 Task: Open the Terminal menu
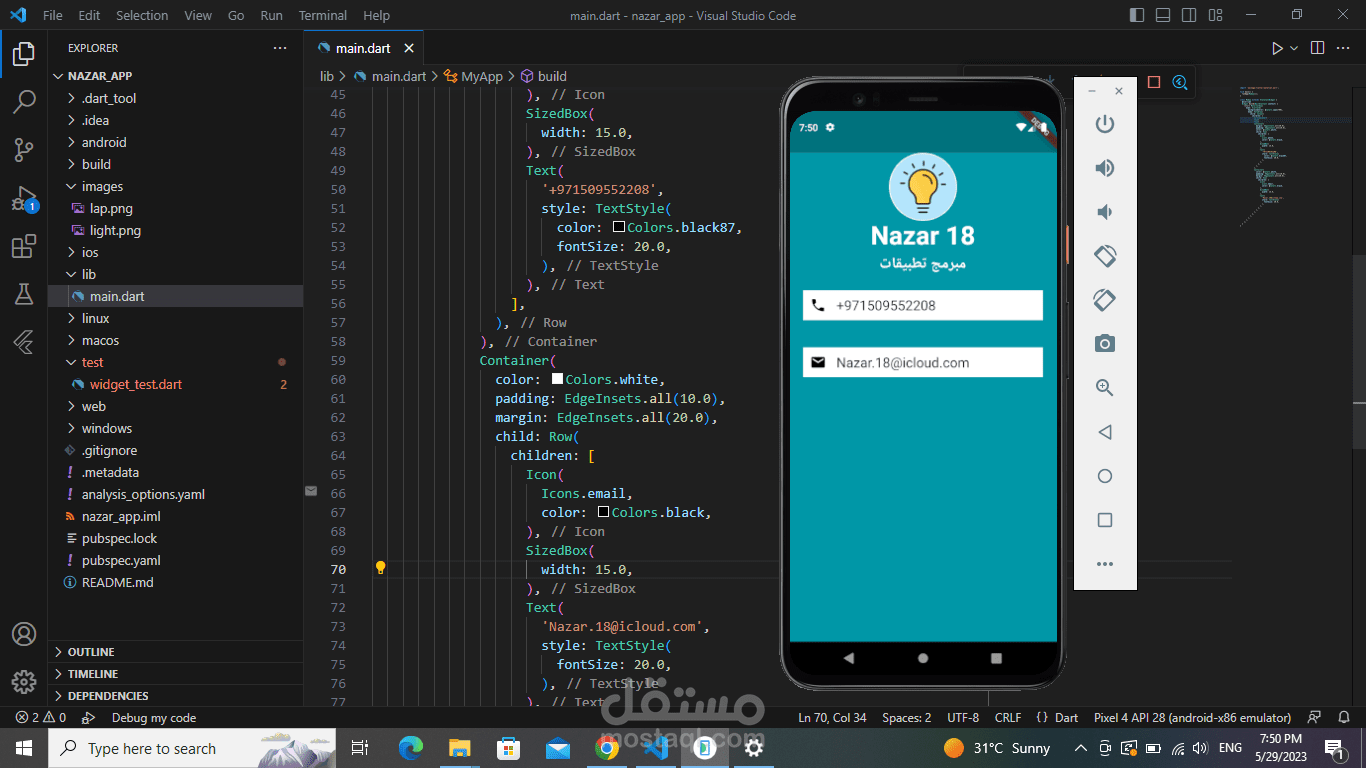pyautogui.click(x=322, y=15)
